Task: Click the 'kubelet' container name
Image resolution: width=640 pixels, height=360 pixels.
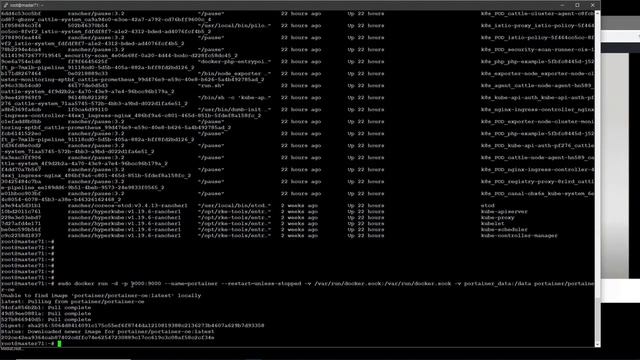Action: pos(493,224)
